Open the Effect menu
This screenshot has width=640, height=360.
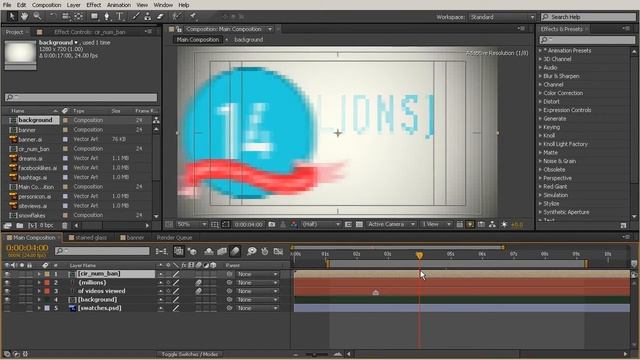(93, 5)
